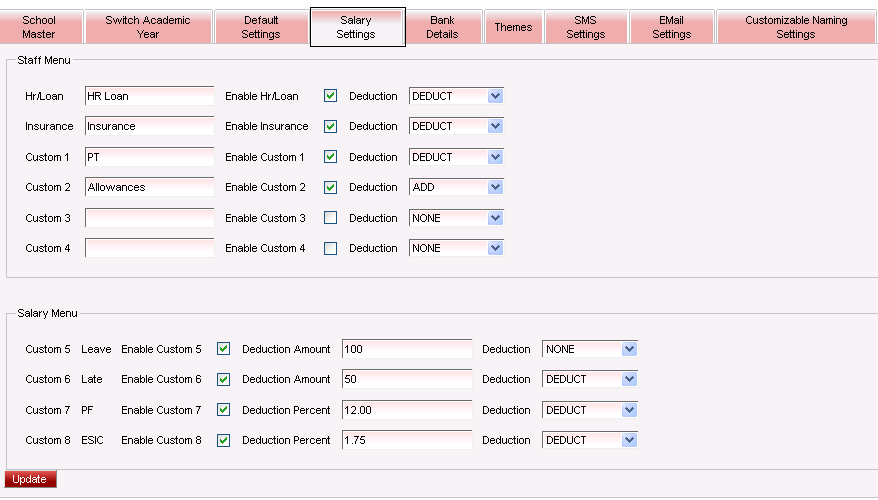The image size is (878, 500).
Task: Focus the empty Custom 3 name field
Action: point(149,218)
